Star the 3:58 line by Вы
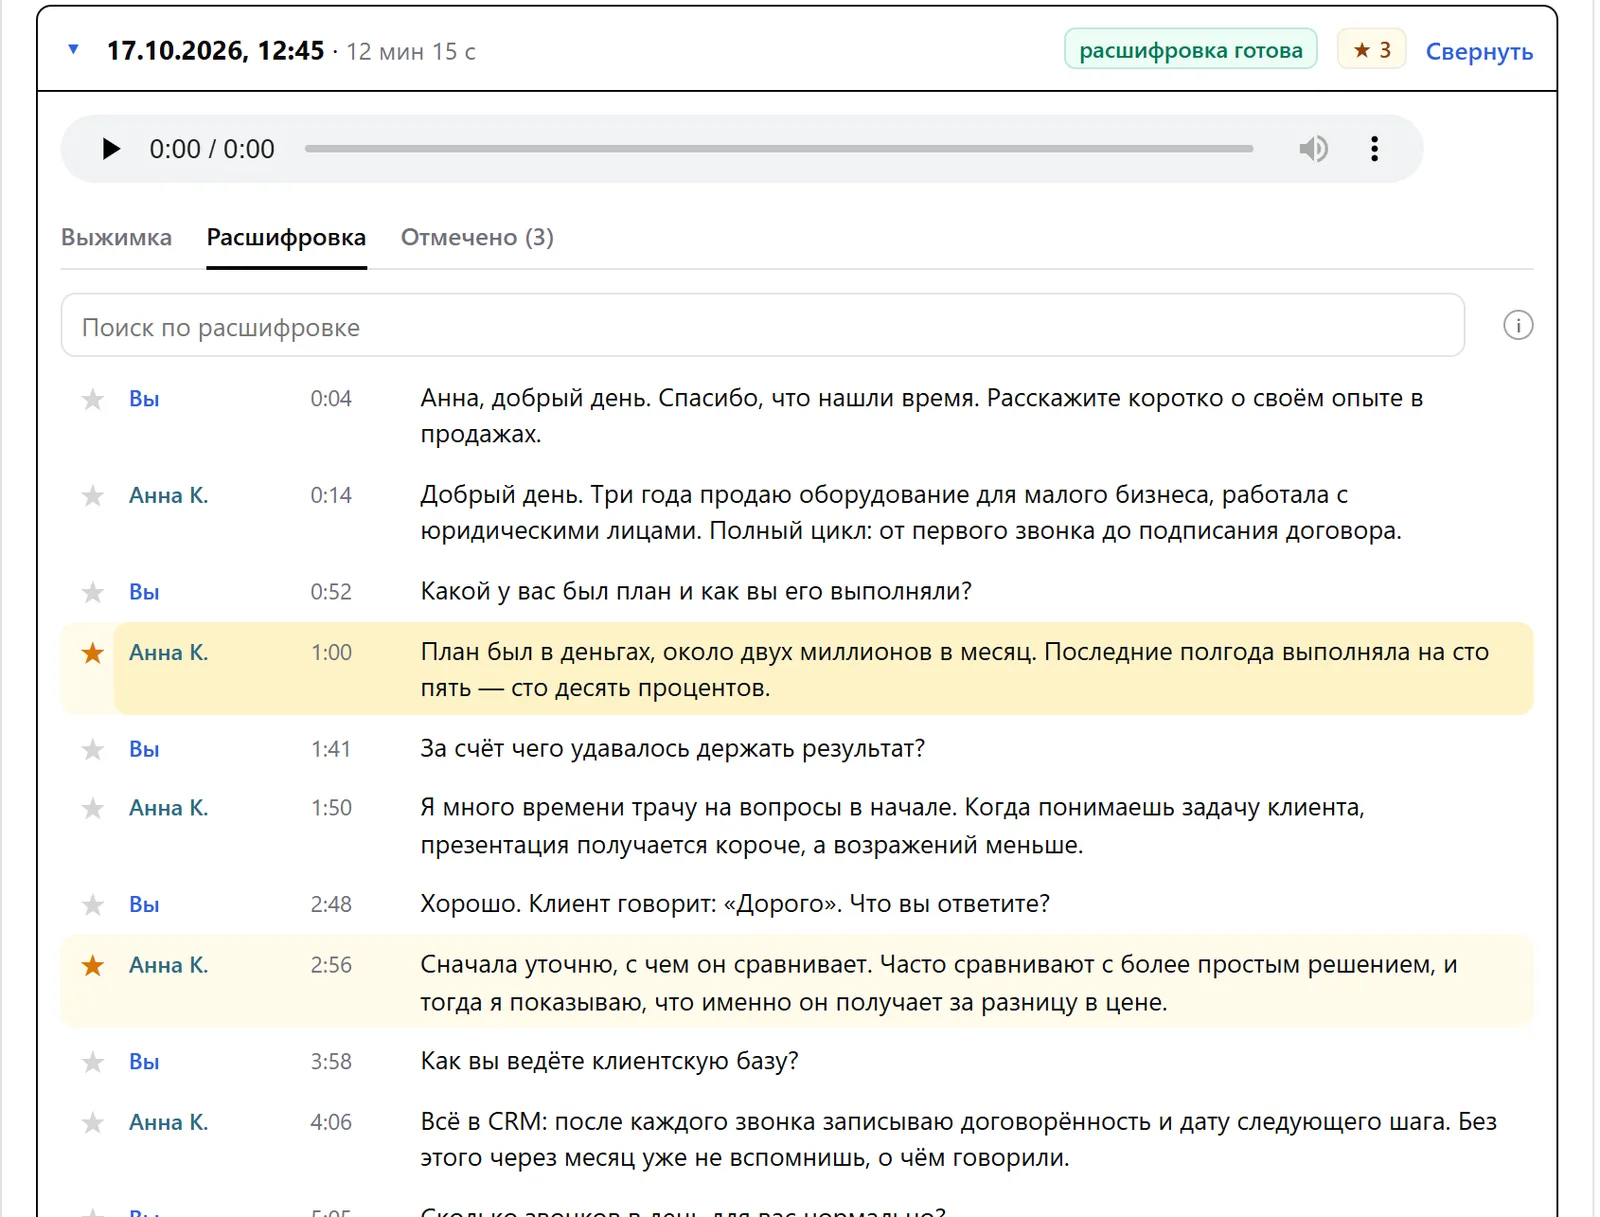This screenshot has height=1217, width=1600. pyautogui.click(x=92, y=1062)
